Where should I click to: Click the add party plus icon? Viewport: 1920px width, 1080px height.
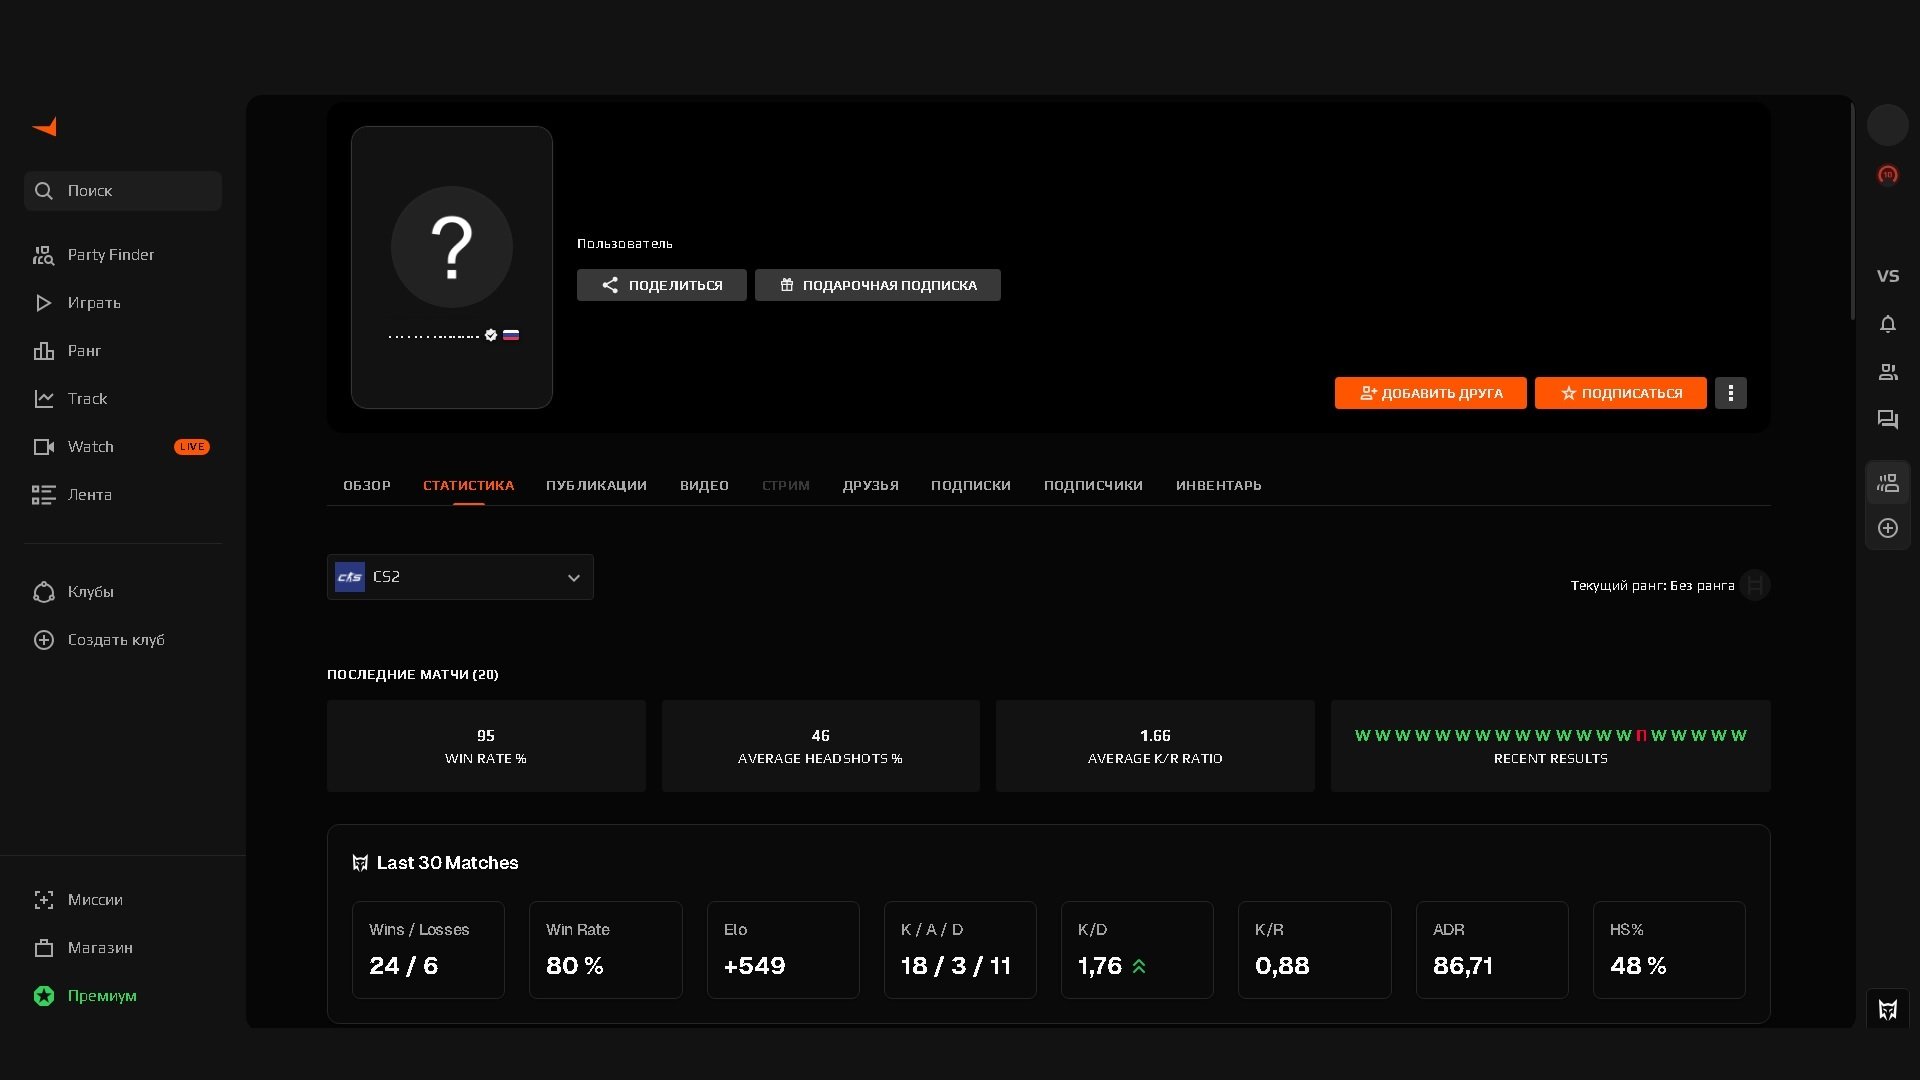tap(1887, 528)
